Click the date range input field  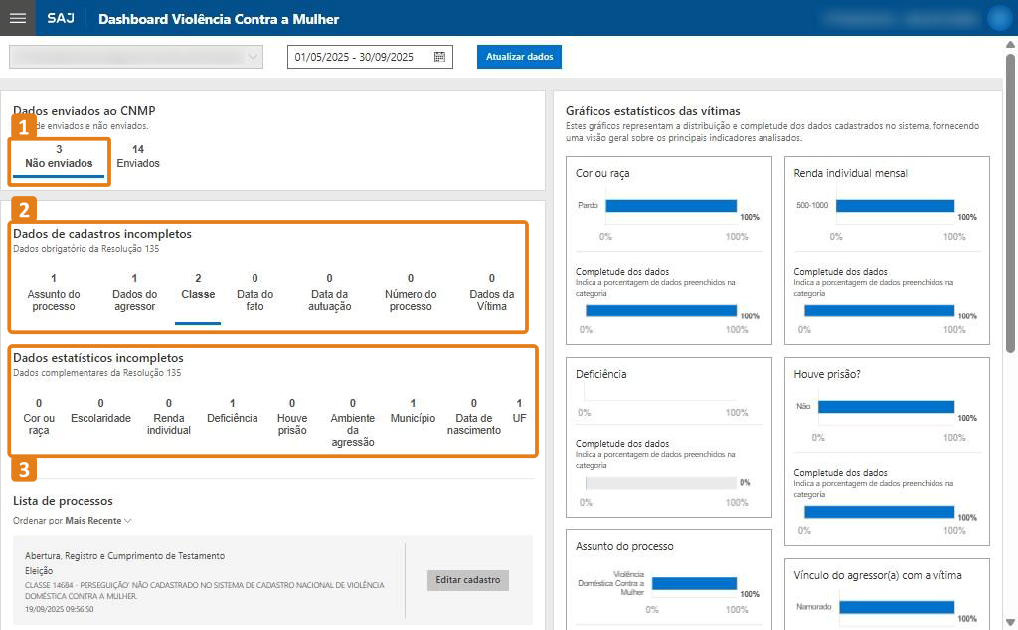[358, 58]
